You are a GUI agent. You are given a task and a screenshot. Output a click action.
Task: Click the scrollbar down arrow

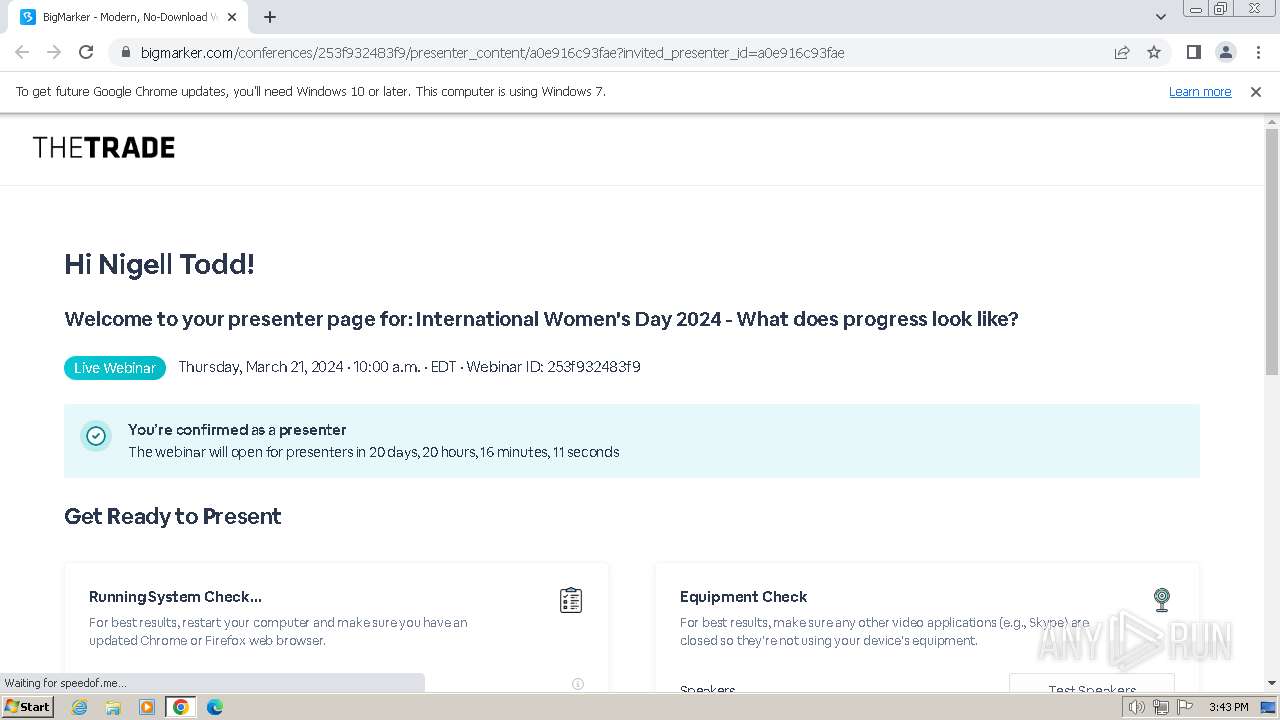(x=1272, y=684)
